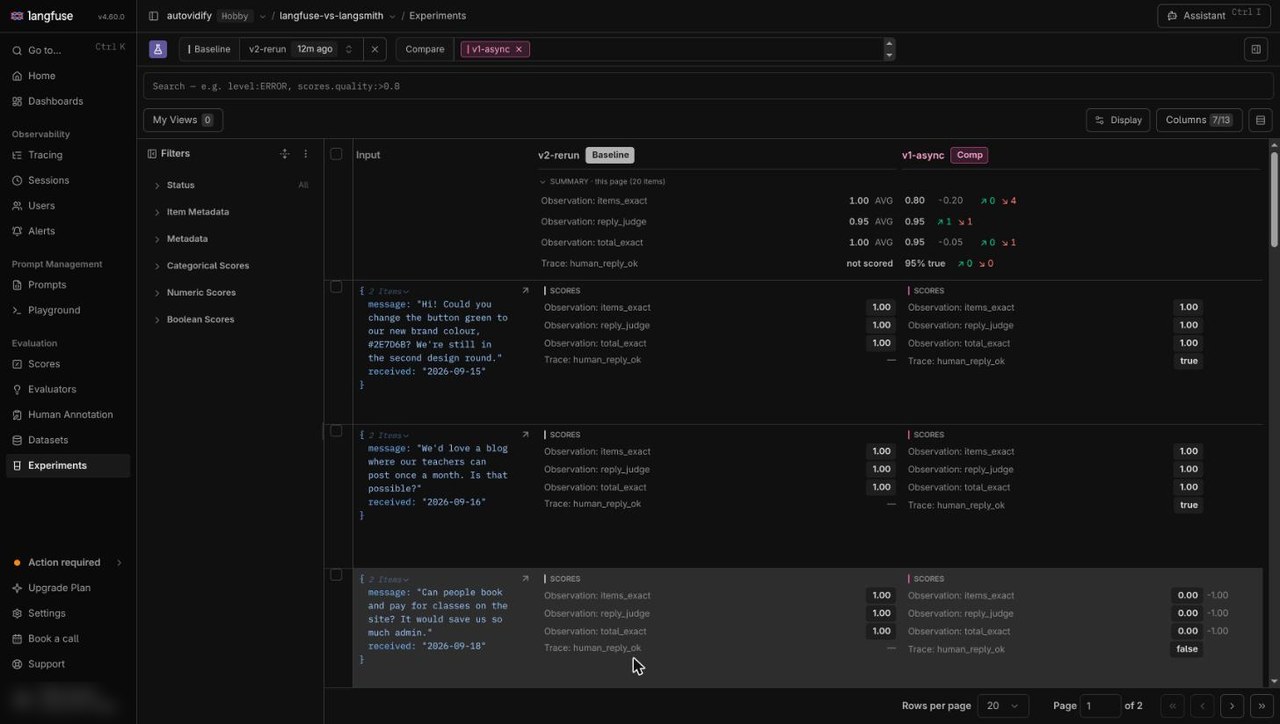The width and height of the screenshot is (1280, 724).
Task: Open the Go to... command search
Action: pyautogui.click(x=68, y=50)
